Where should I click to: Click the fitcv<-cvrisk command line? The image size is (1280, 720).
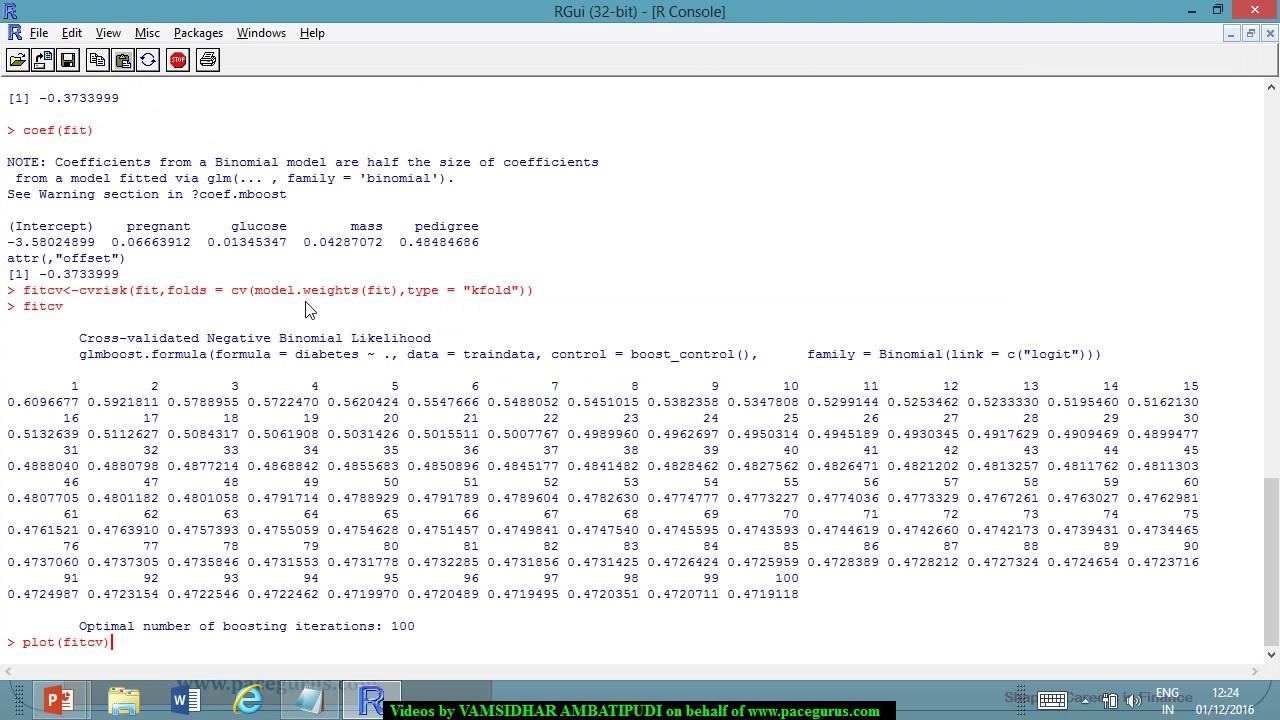click(x=270, y=290)
